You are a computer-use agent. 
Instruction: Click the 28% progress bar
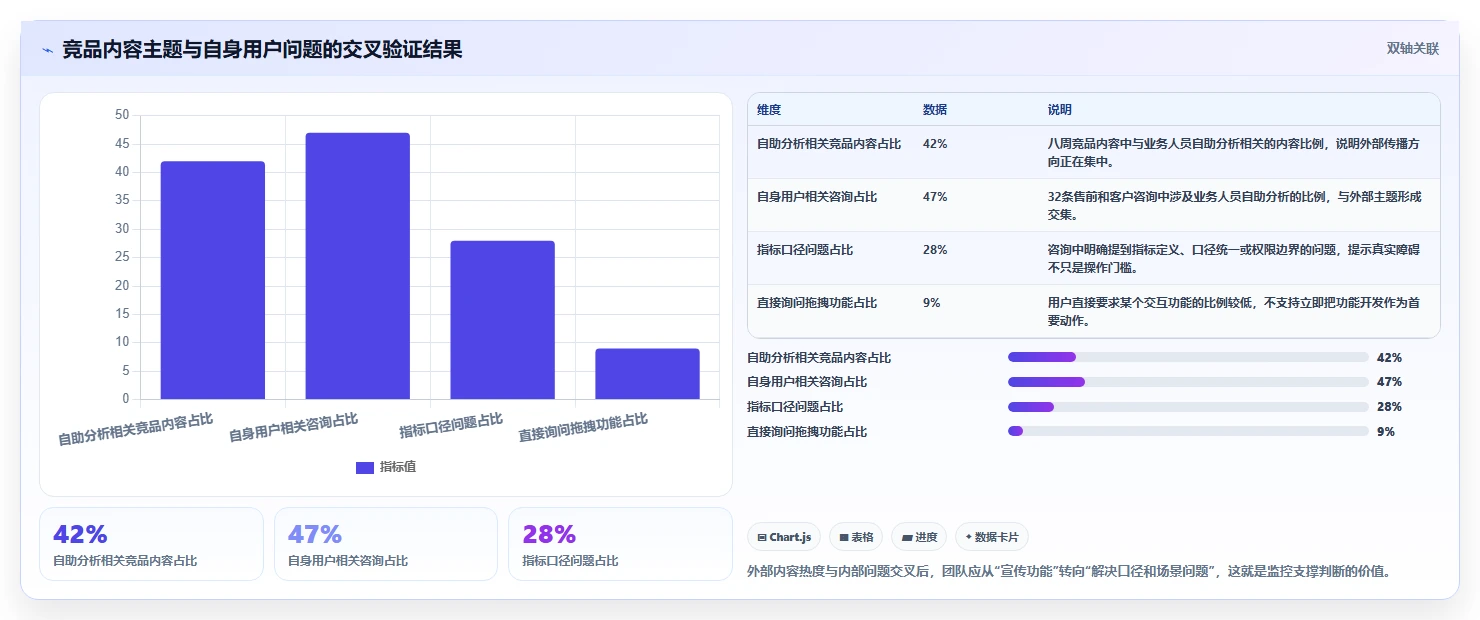coord(1188,407)
